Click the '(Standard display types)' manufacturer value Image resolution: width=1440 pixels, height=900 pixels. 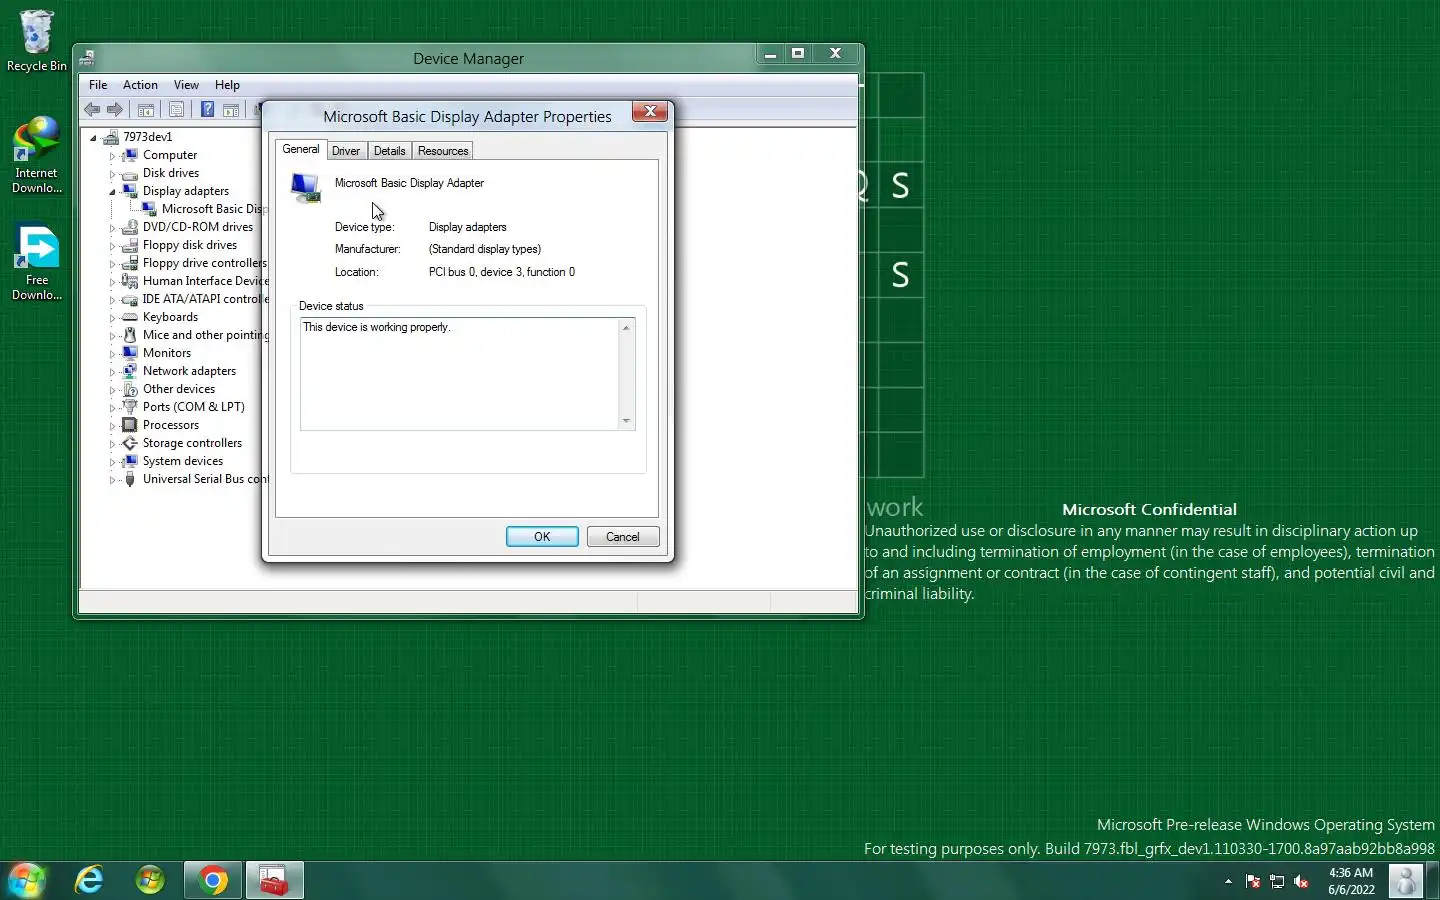point(485,249)
